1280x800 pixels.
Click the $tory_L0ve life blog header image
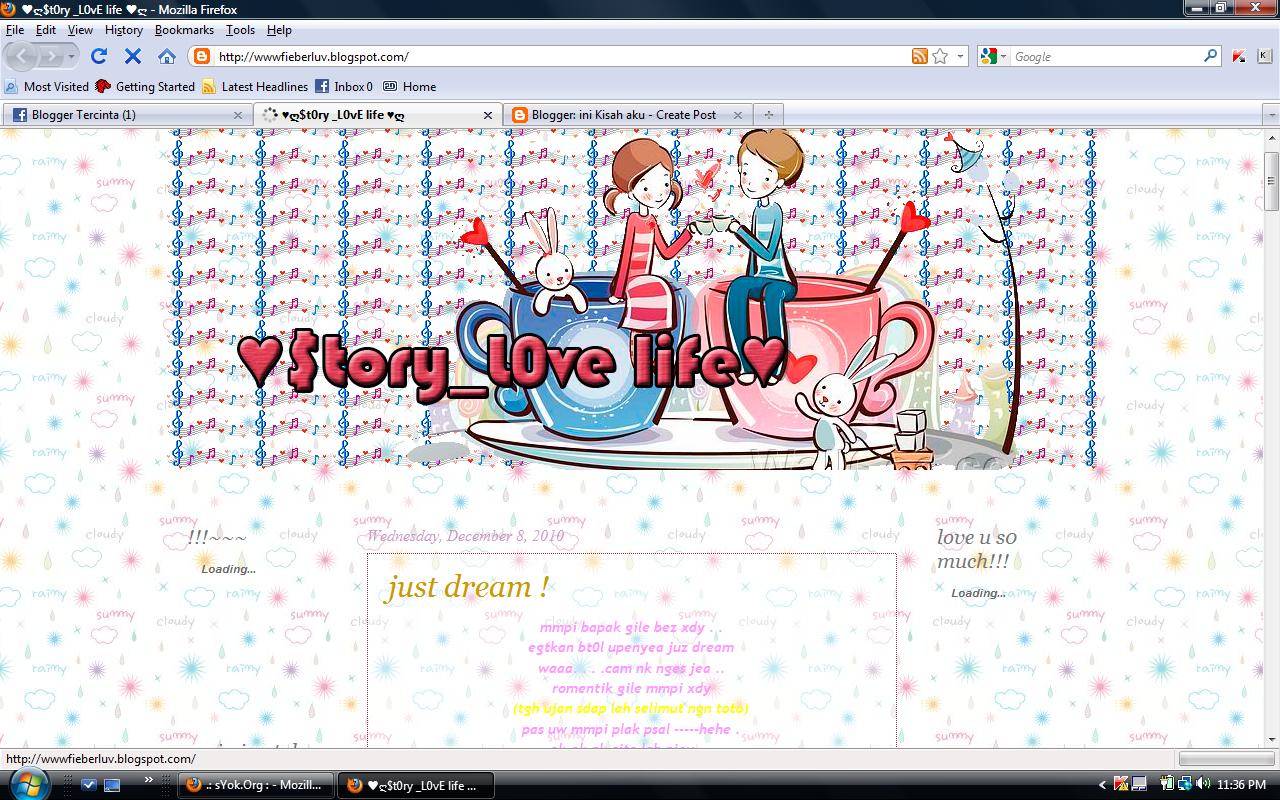(x=633, y=298)
